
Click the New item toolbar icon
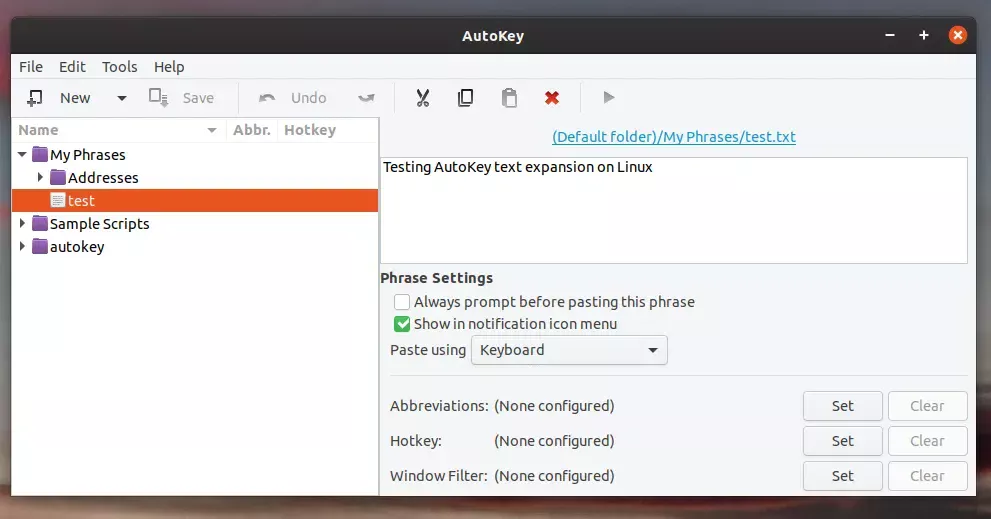[x=35, y=98]
